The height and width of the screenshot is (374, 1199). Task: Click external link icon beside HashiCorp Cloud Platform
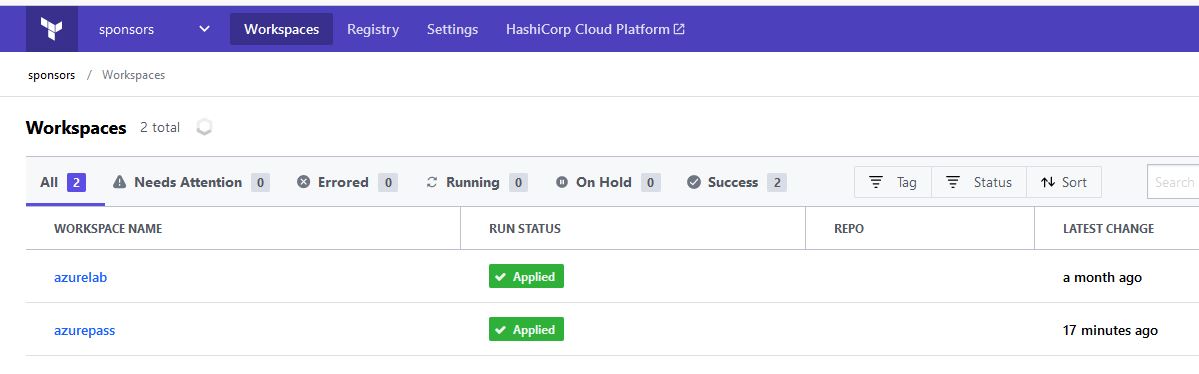click(x=679, y=29)
